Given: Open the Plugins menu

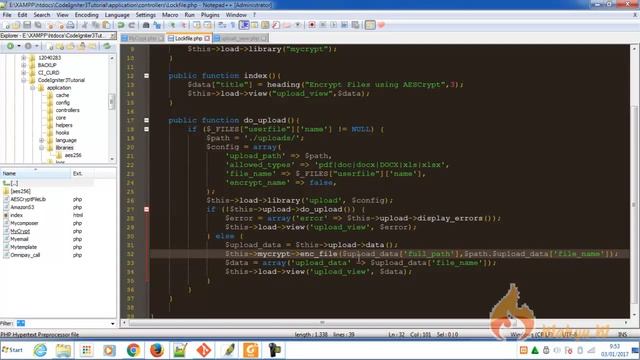Looking at the screenshot, I should 210,15.
